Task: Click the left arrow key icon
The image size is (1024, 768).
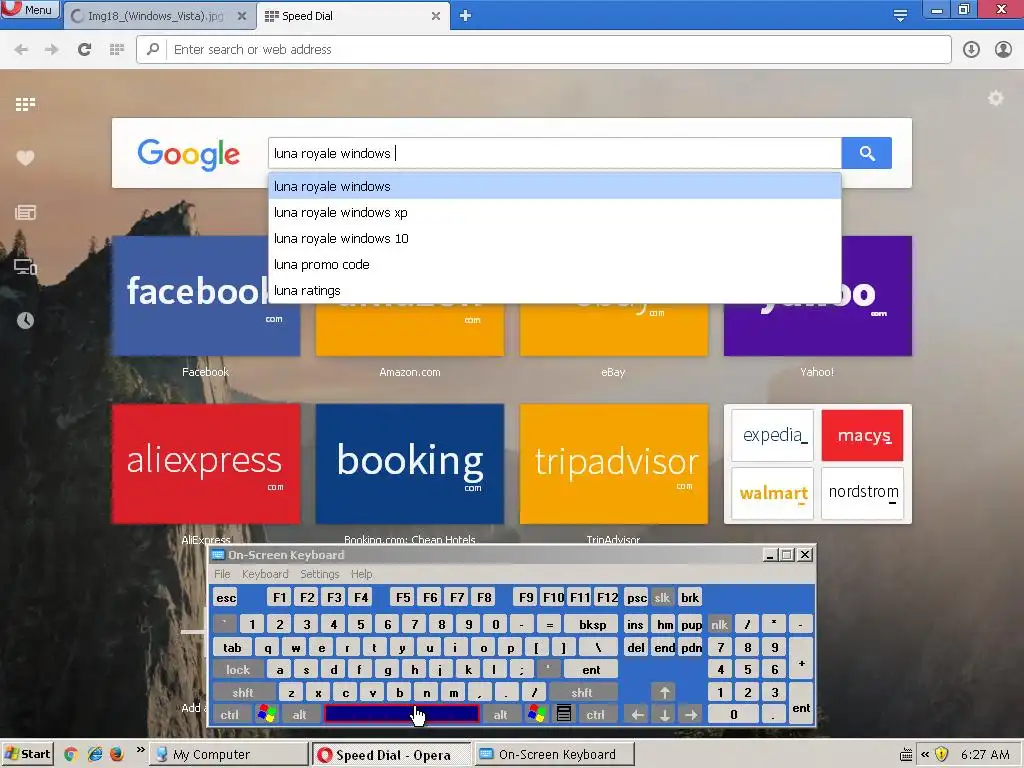Action: click(637, 715)
